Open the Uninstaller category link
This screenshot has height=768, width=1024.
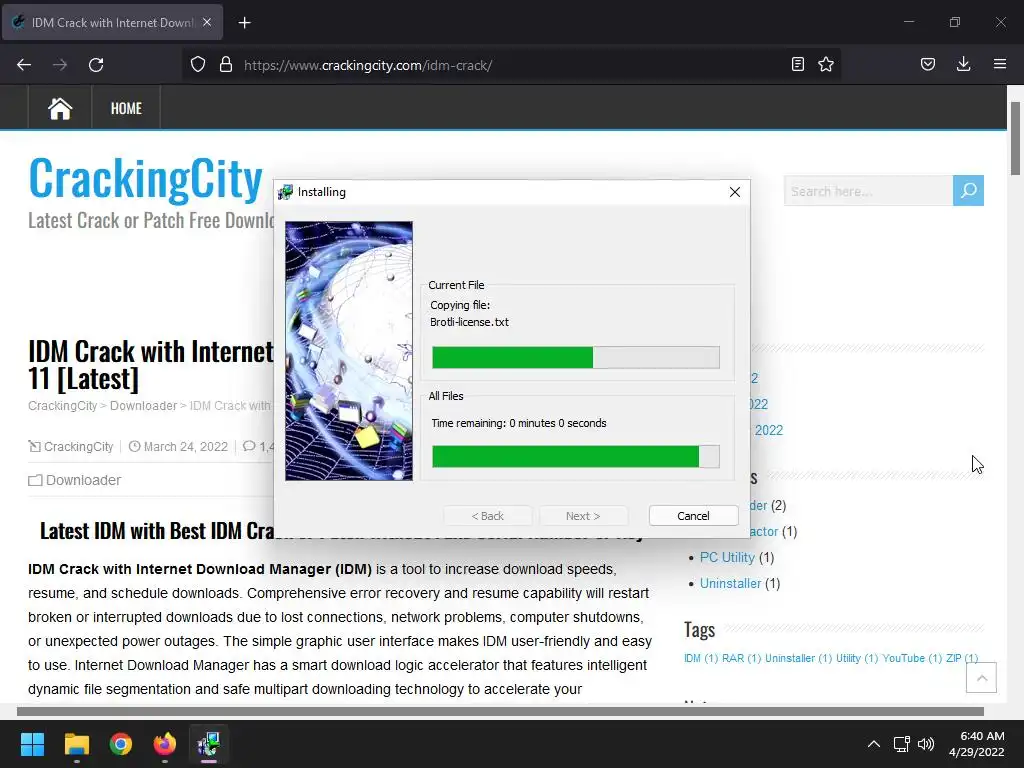point(730,583)
